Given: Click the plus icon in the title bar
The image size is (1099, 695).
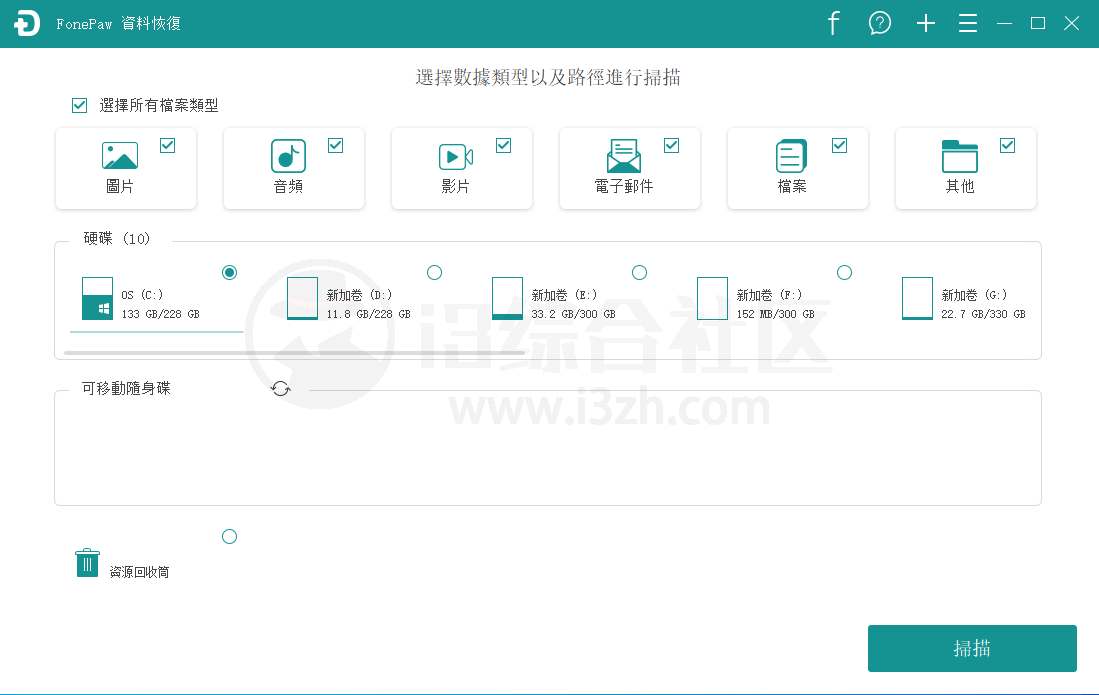Looking at the screenshot, I should [x=925, y=22].
